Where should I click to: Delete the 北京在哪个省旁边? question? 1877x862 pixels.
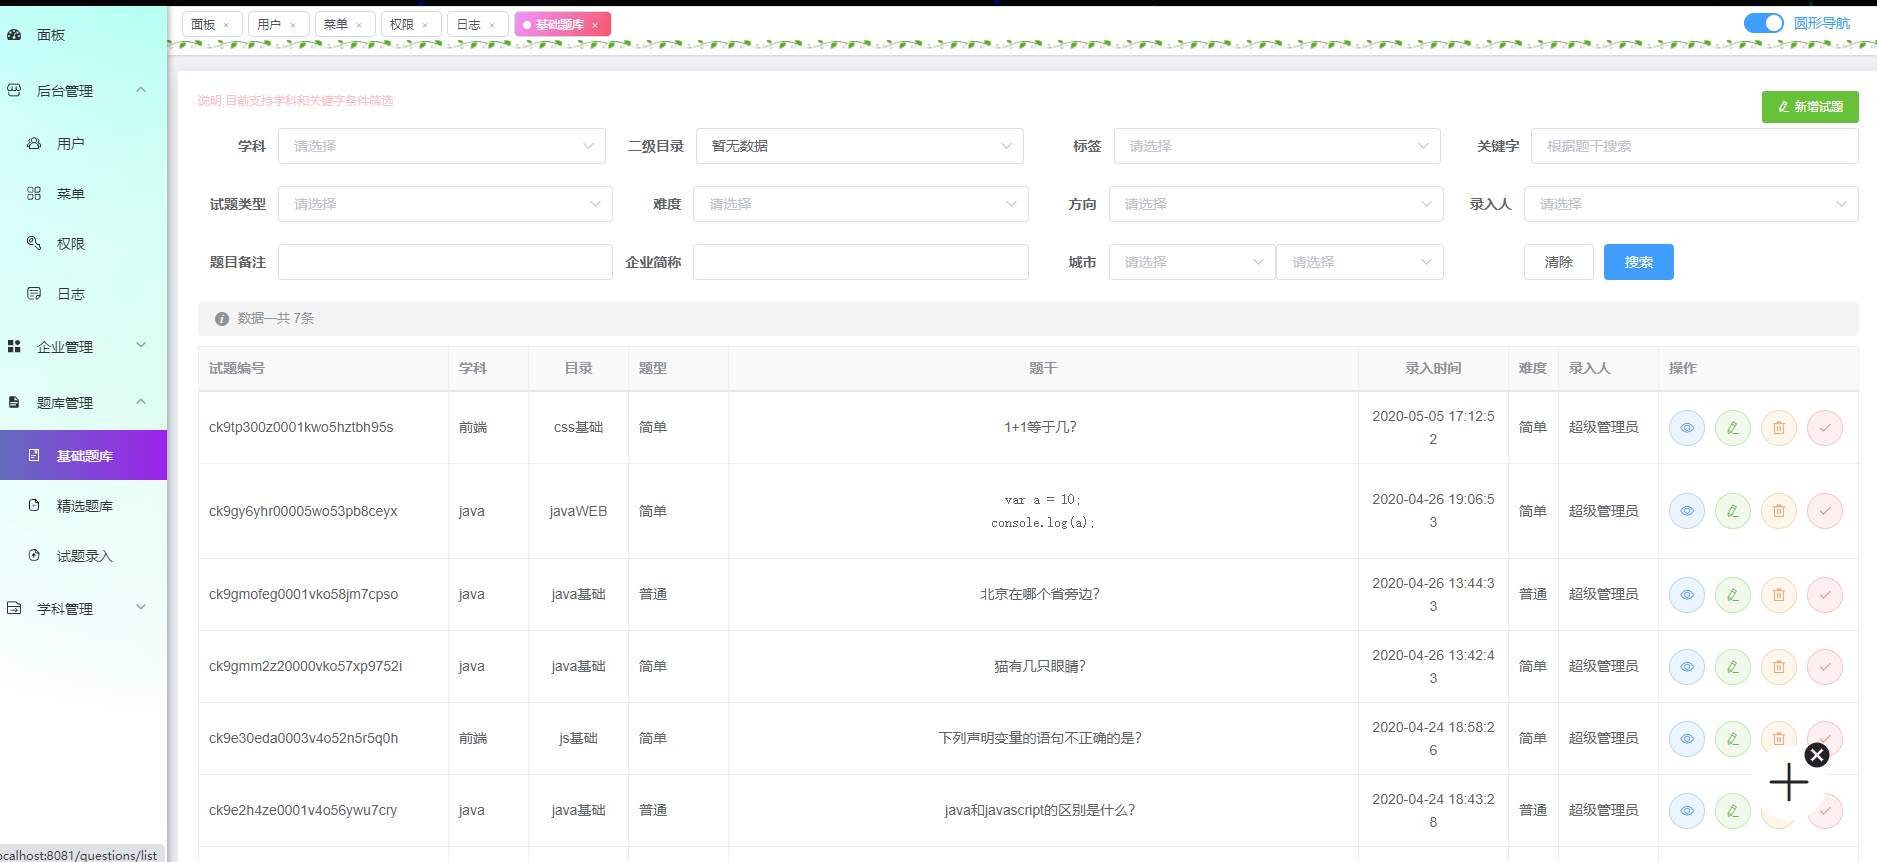[x=1779, y=595]
